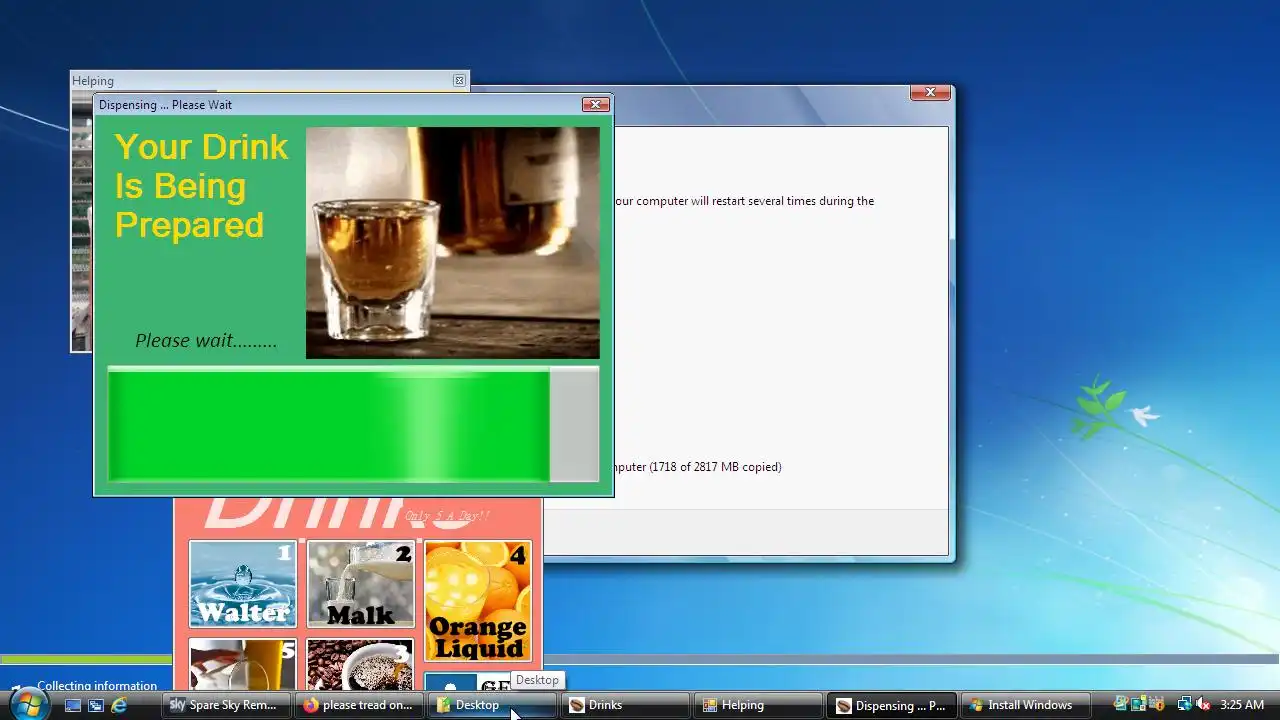Open the Desktop folder taskbar button
Screen dimensions: 1280x720
pos(494,705)
